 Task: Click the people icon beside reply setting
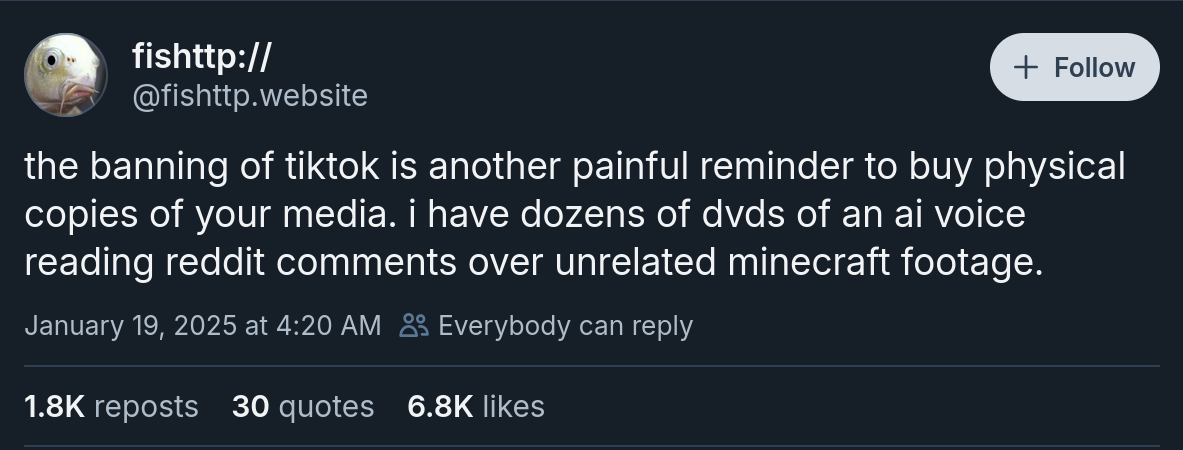[413, 325]
